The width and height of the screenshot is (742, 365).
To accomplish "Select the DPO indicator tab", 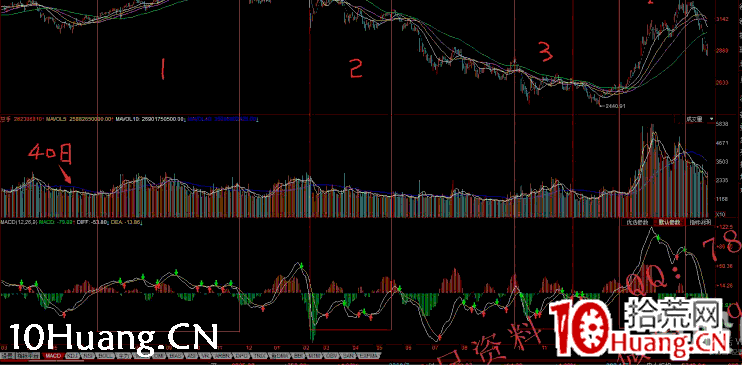I will (x=240, y=356).
